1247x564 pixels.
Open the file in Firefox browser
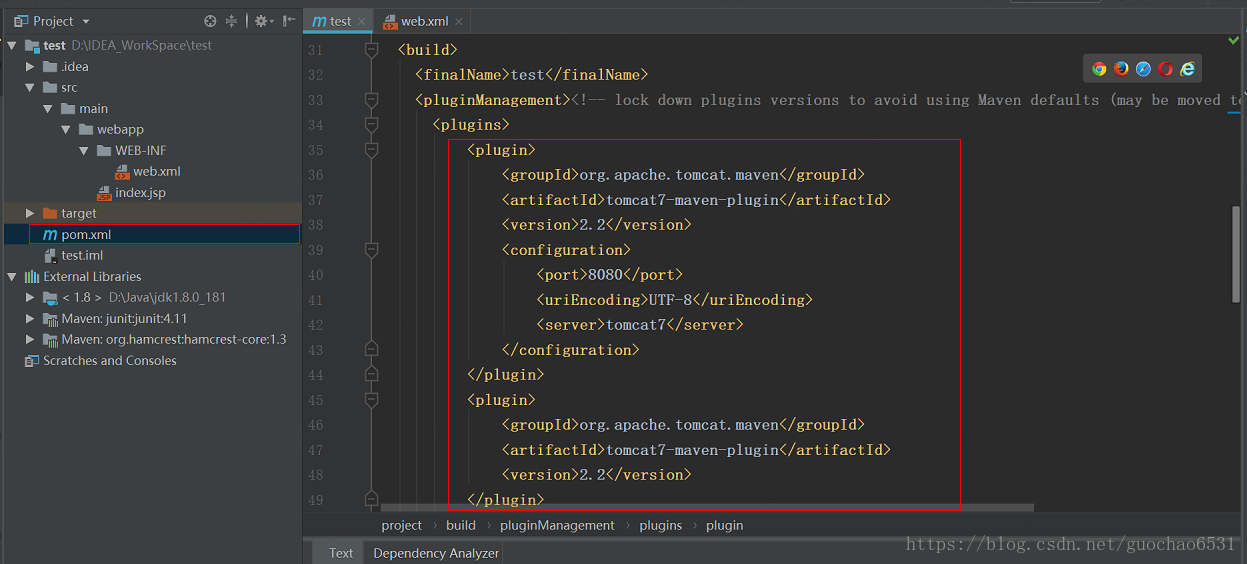(x=1121, y=69)
